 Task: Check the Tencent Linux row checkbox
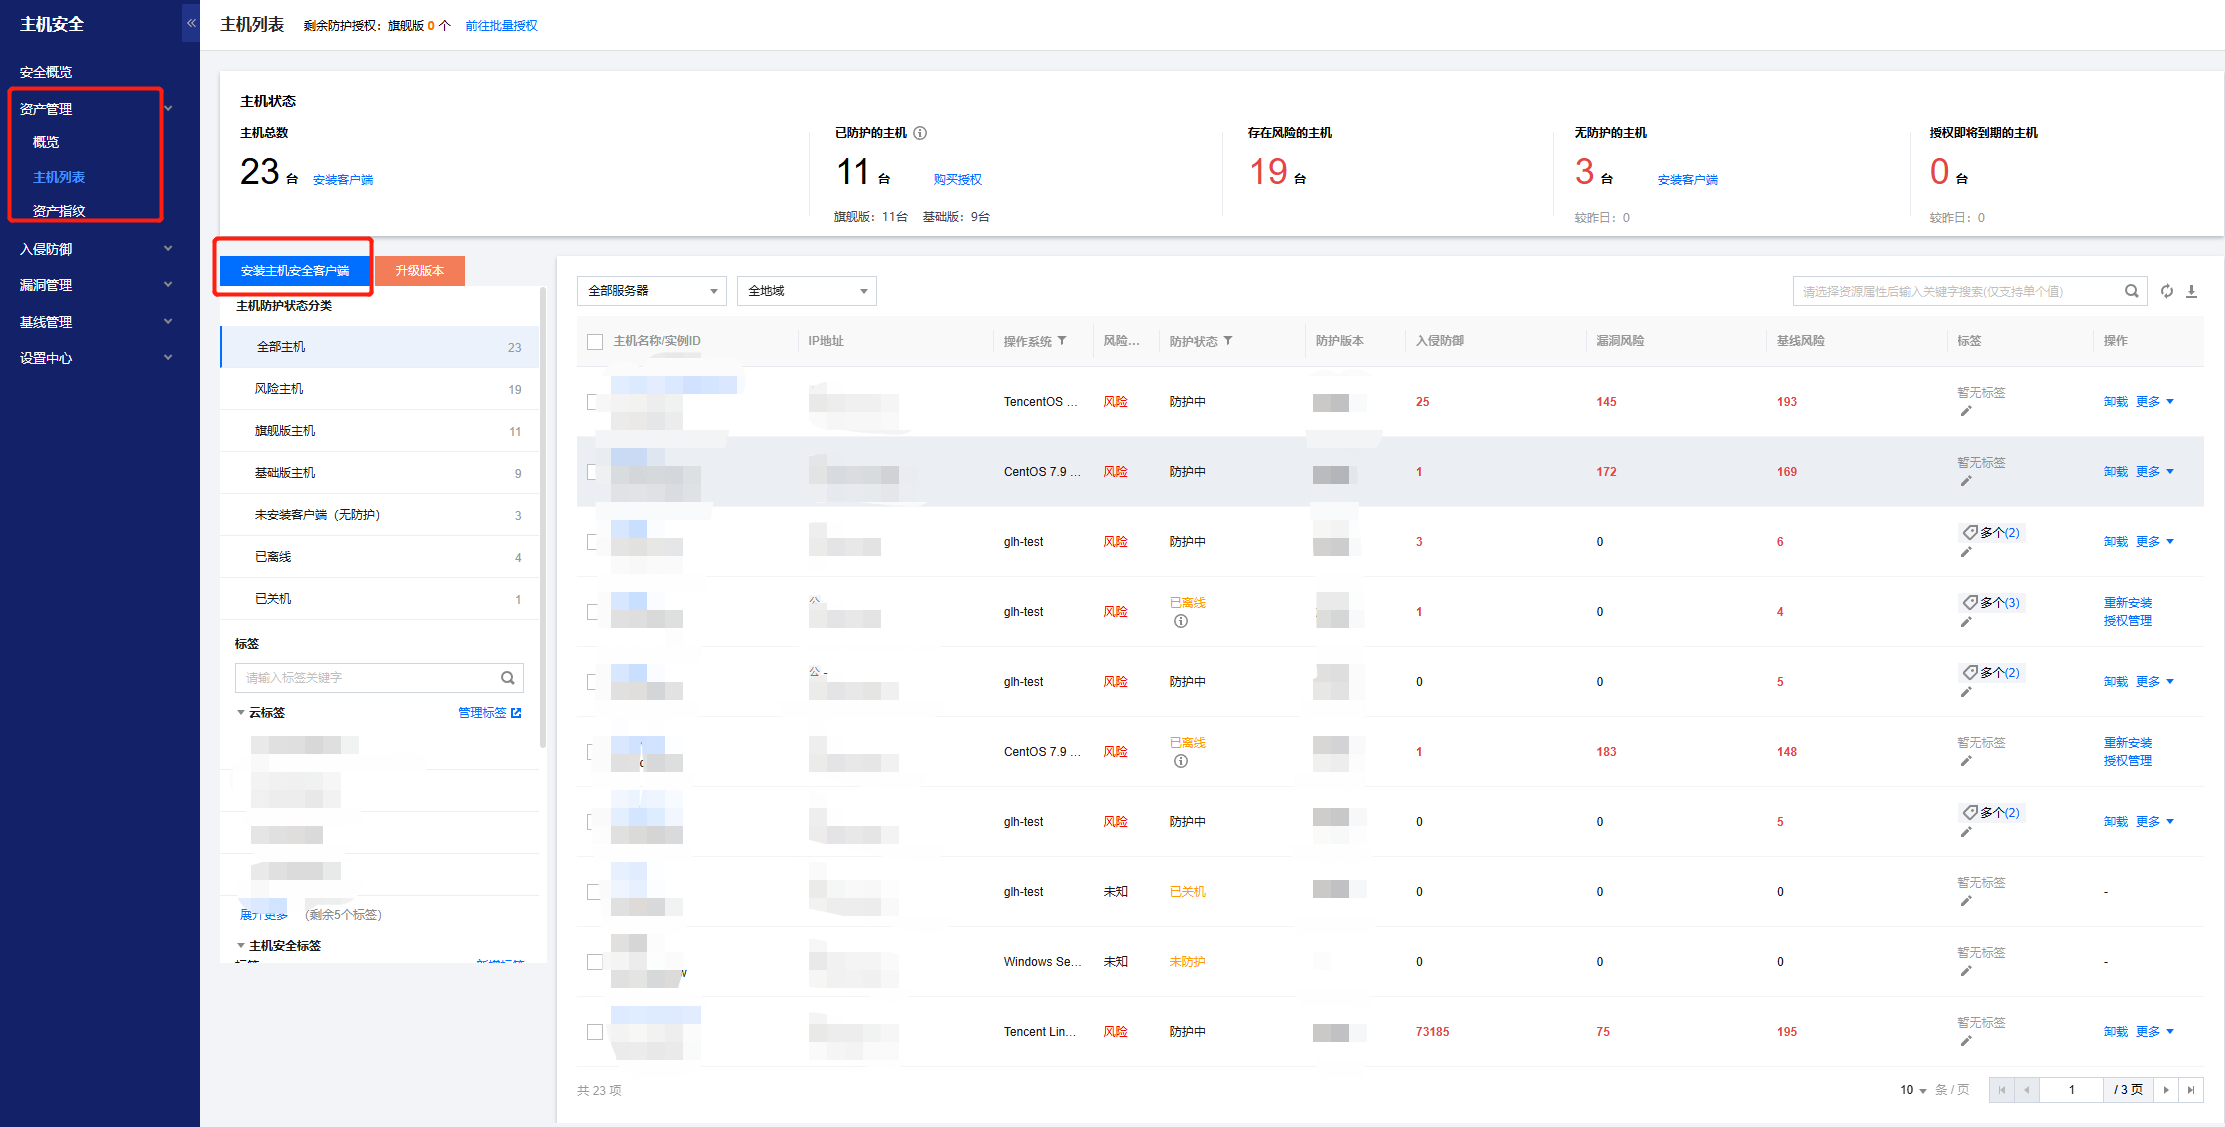pyautogui.click(x=595, y=1032)
